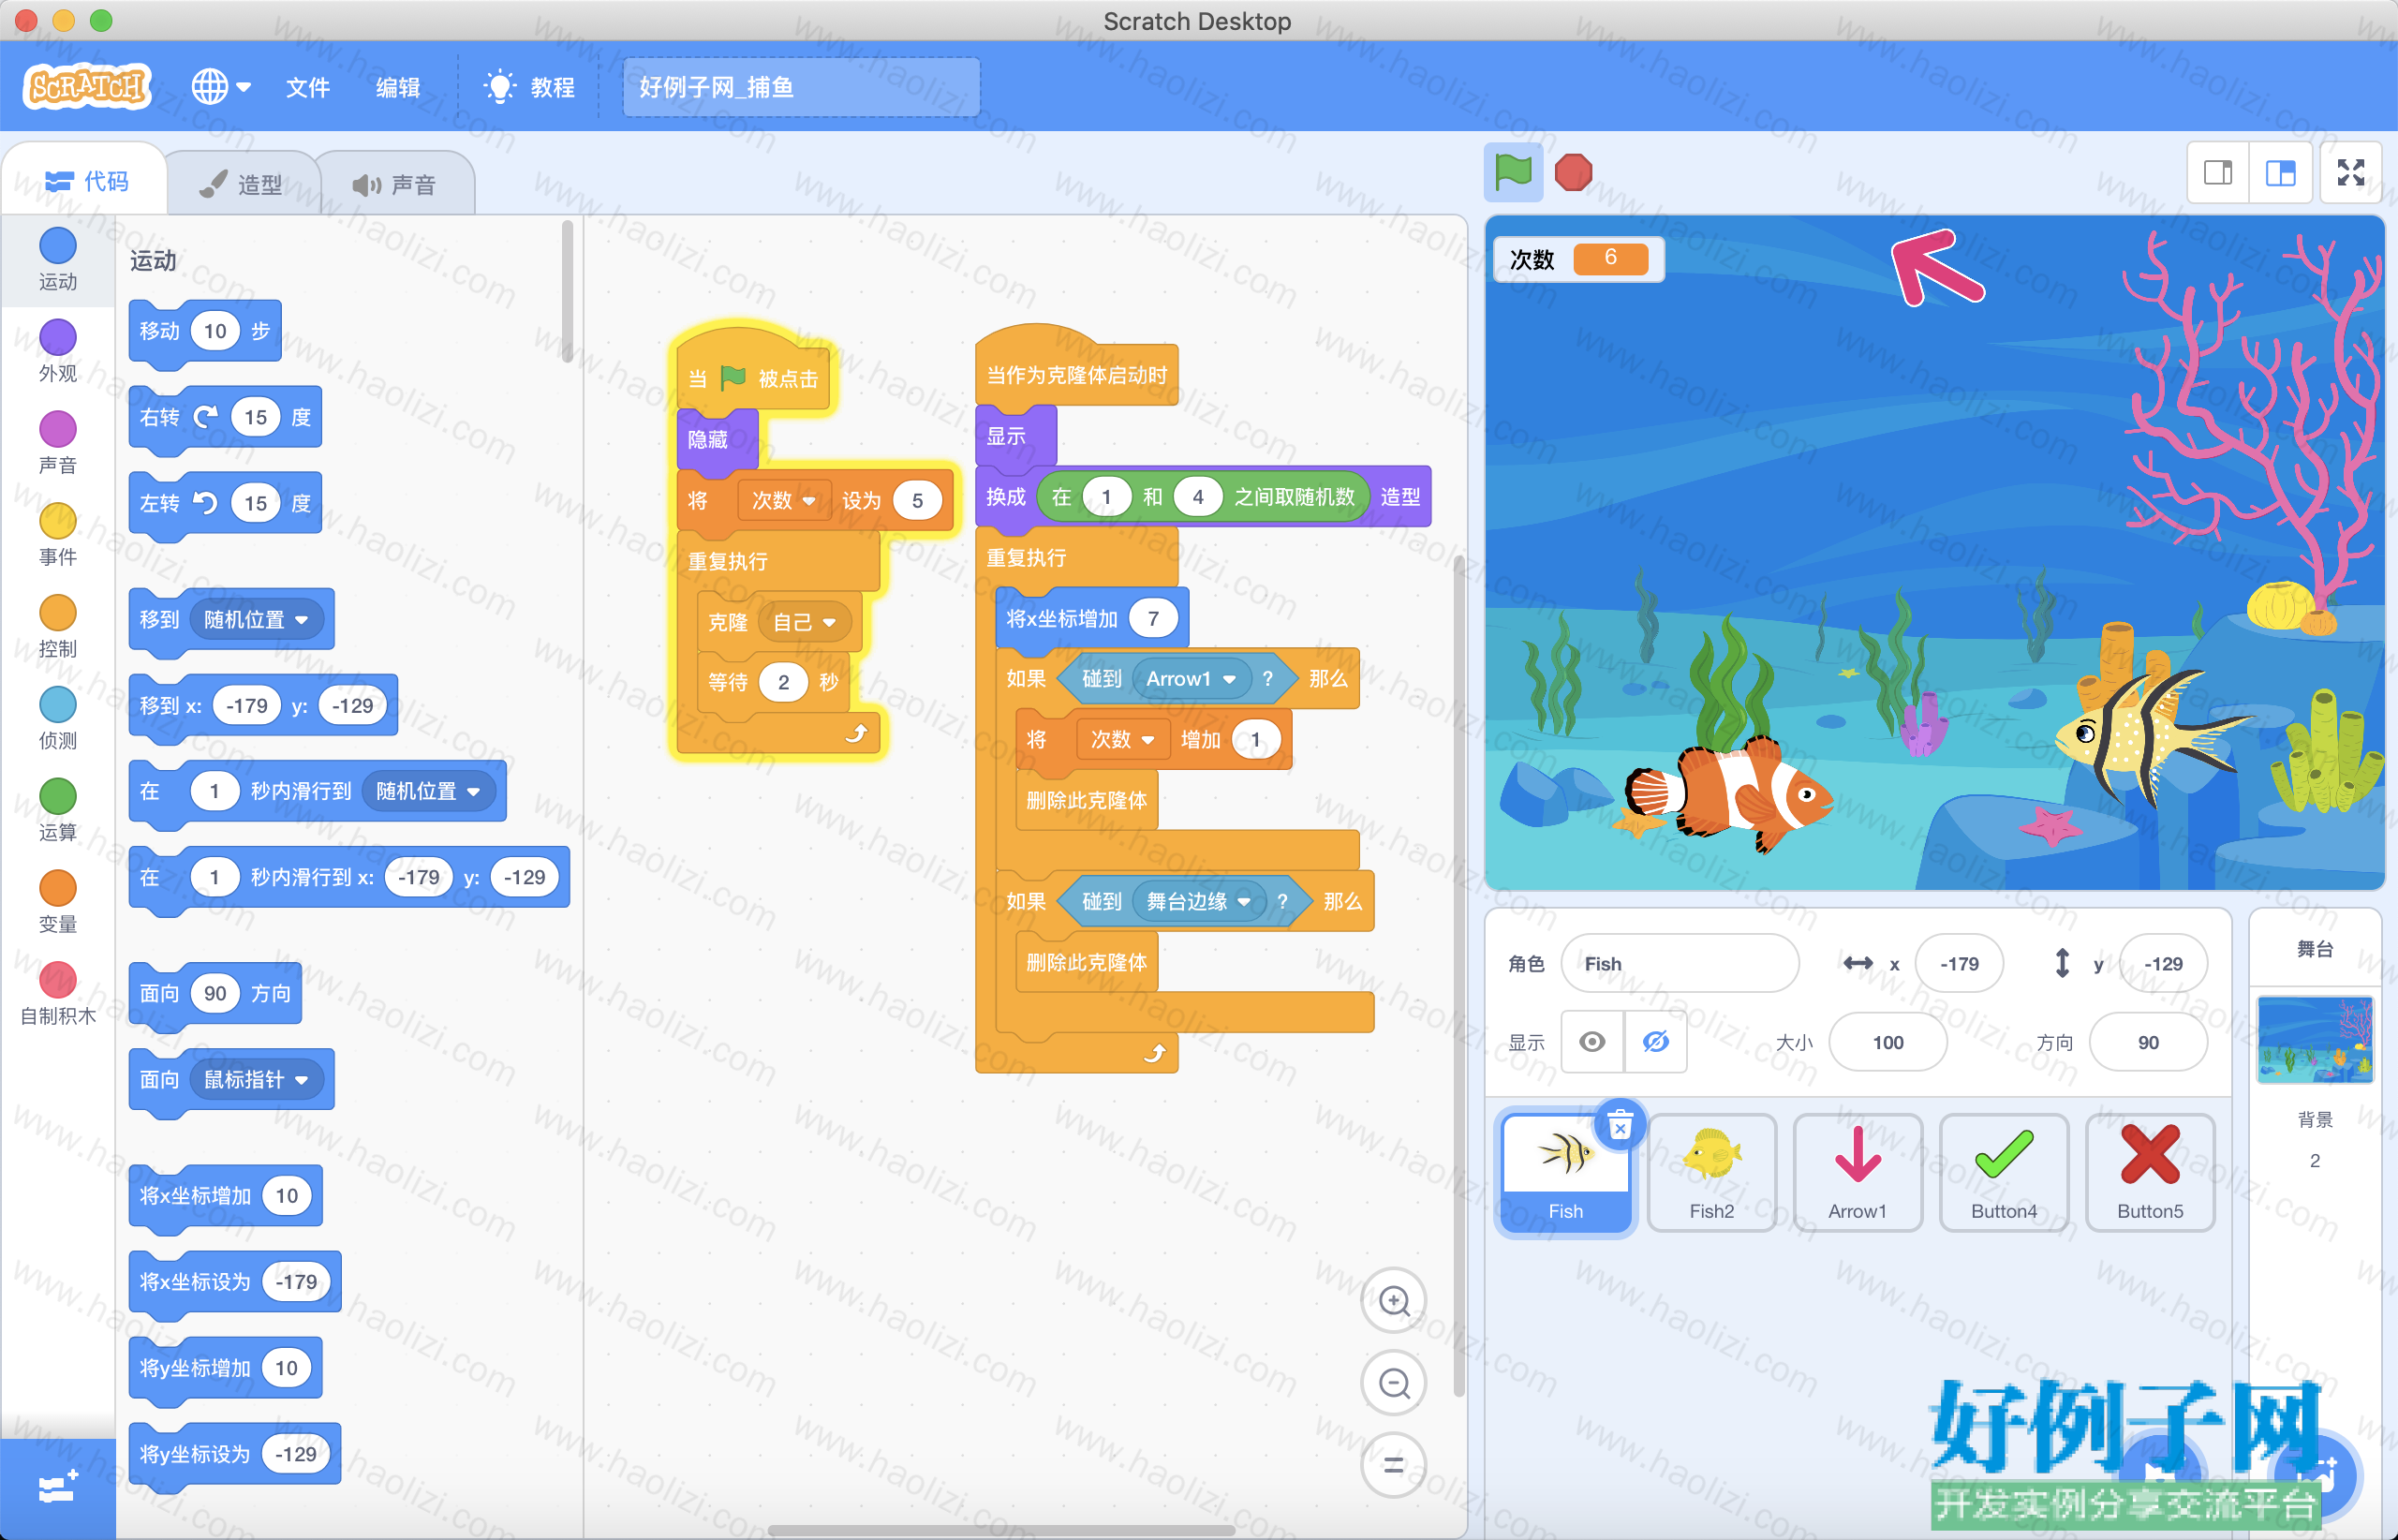Click the sprite y position field
The width and height of the screenshot is (2398, 1540).
point(2163,963)
